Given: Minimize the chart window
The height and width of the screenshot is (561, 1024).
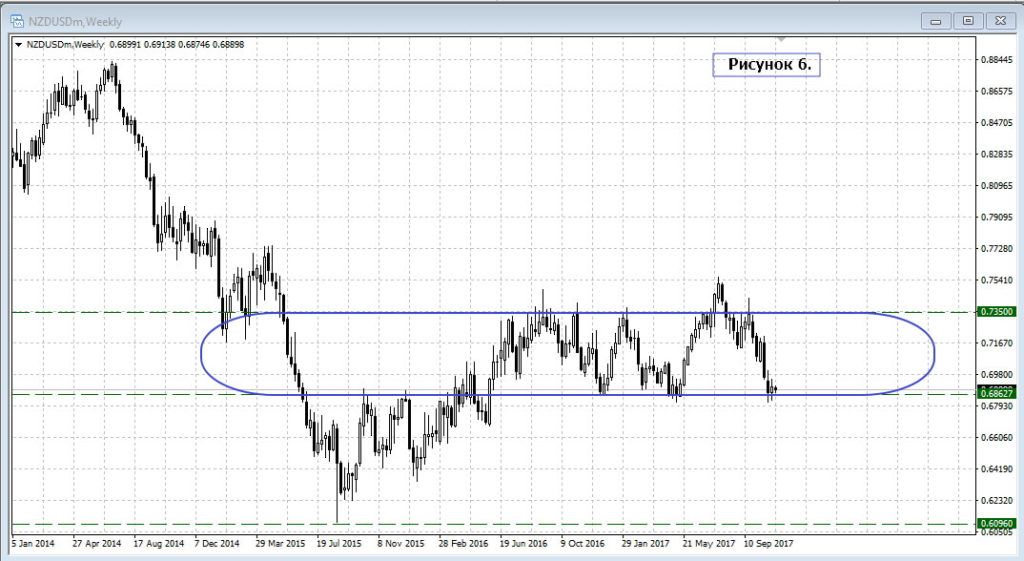Looking at the screenshot, I should pyautogui.click(x=936, y=19).
